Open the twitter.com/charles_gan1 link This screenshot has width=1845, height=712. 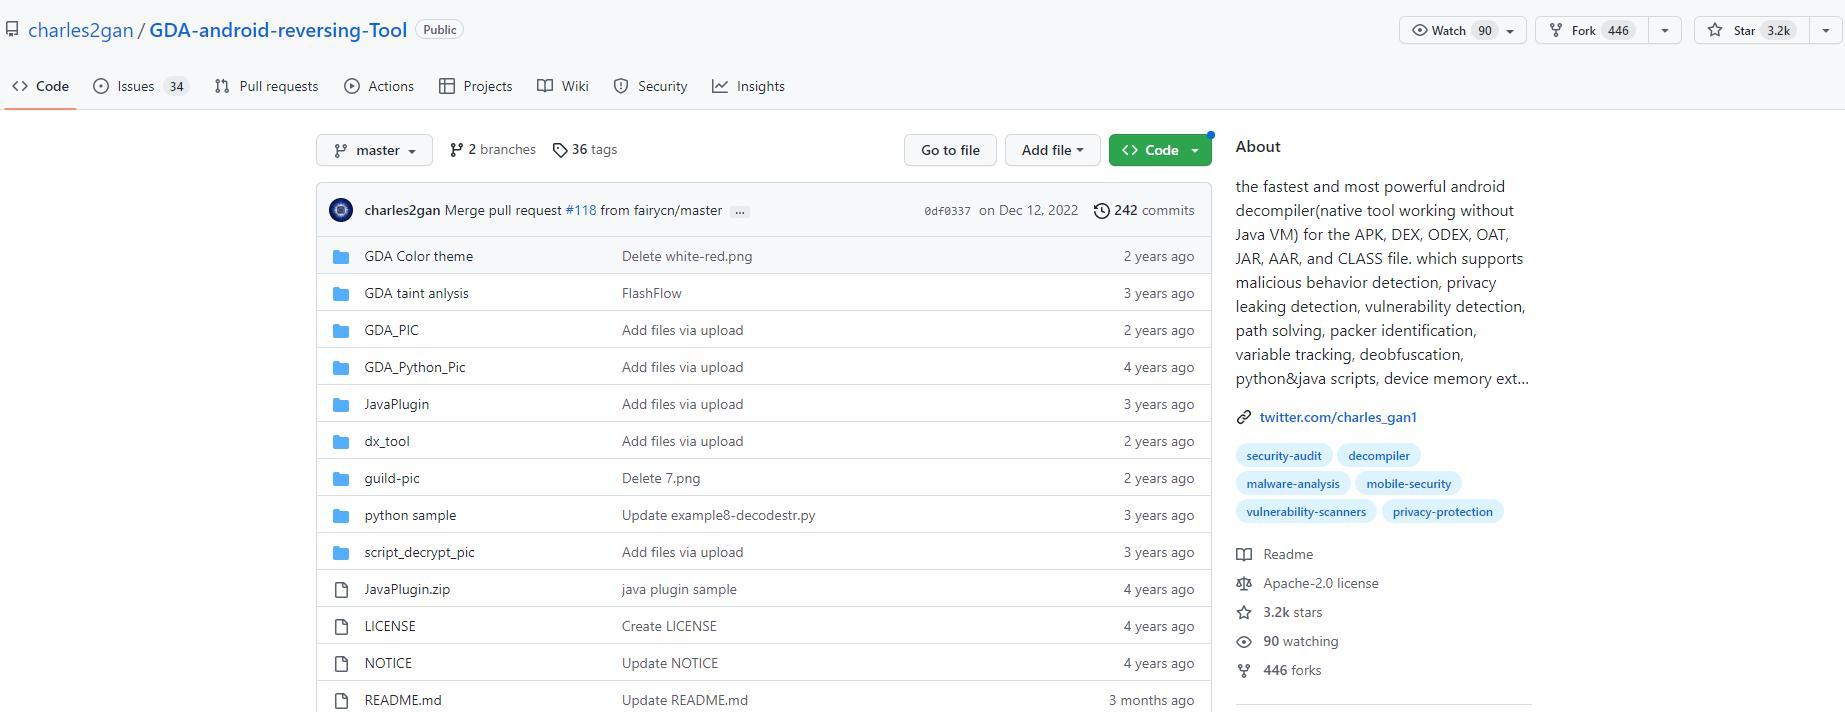point(1338,417)
